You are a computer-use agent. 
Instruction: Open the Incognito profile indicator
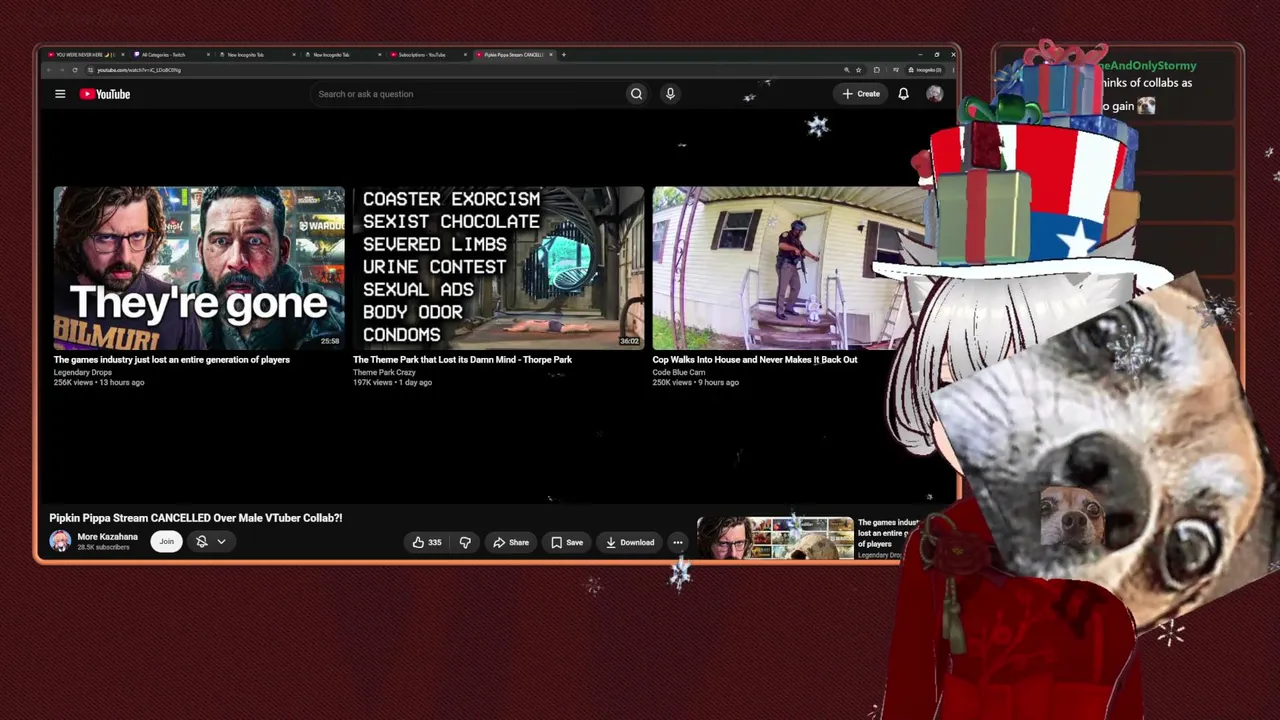tap(923, 70)
